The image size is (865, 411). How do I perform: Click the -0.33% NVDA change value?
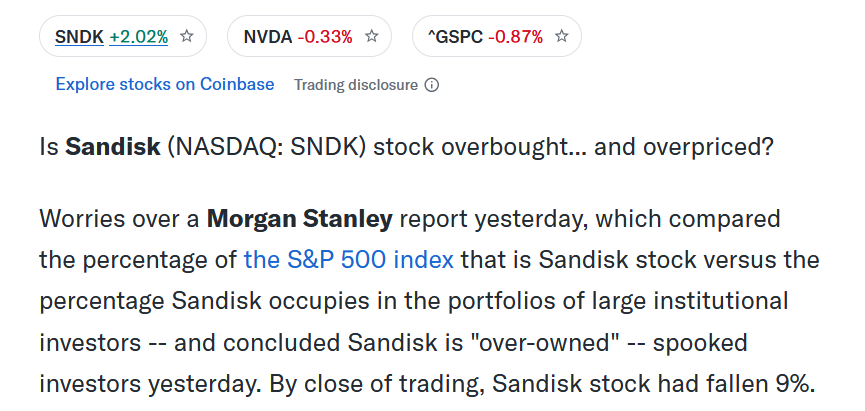pyautogui.click(x=325, y=37)
